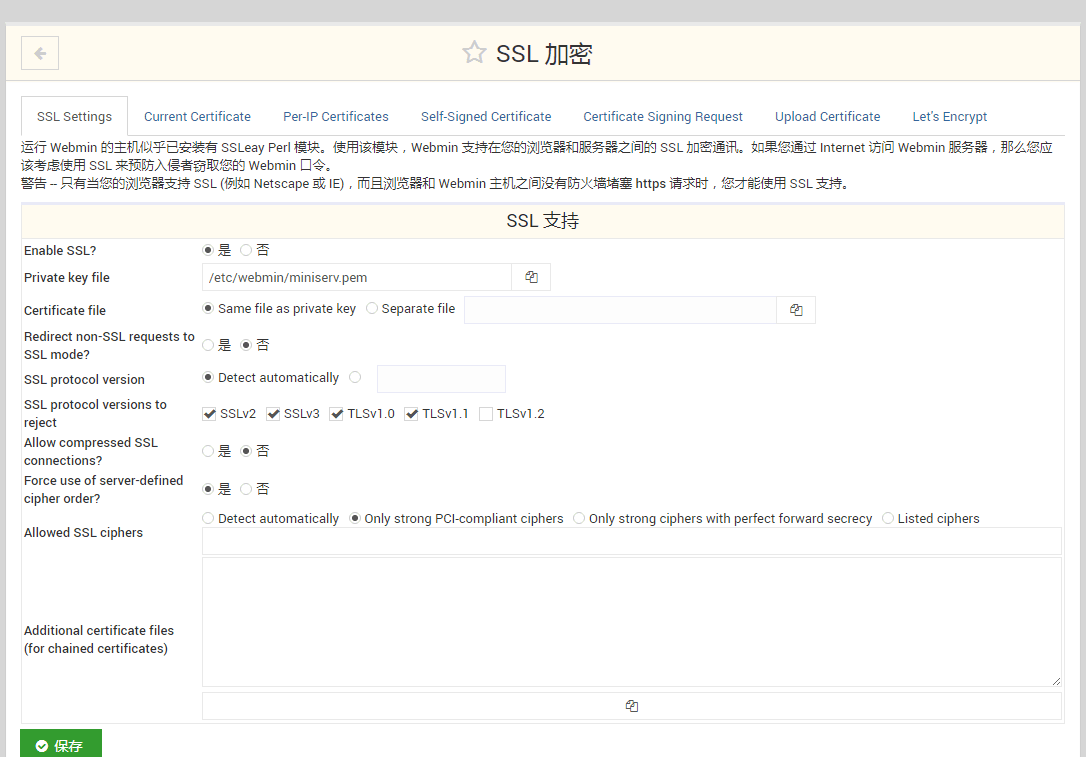The width and height of the screenshot is (1086, 757).
Task: Check the TLSv1.2 reject checkbox
Action: click(486, 414)
